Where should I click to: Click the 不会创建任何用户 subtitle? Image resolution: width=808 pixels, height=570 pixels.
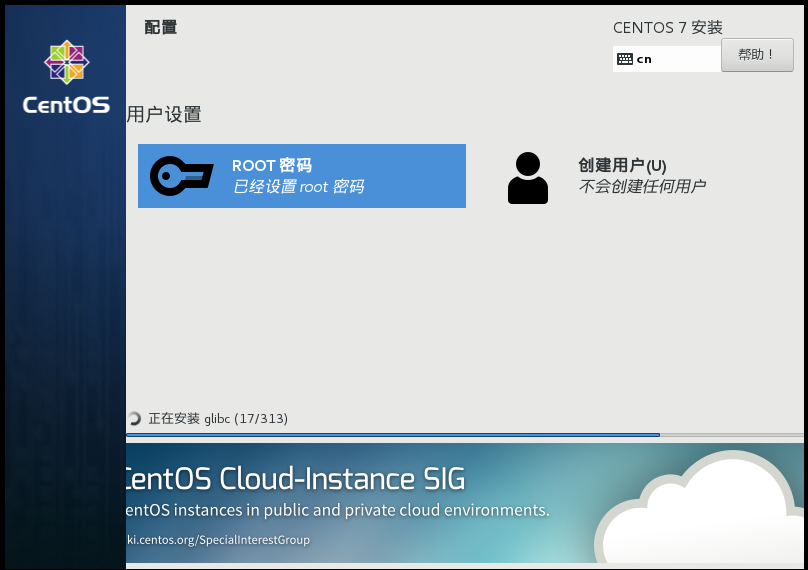point(642,186)
